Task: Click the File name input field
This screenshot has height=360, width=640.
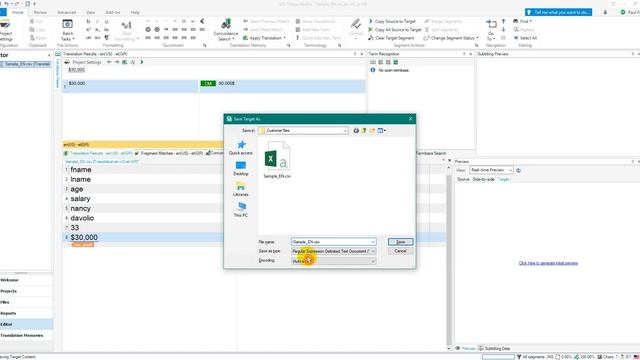Action: (x=333, y=242)
